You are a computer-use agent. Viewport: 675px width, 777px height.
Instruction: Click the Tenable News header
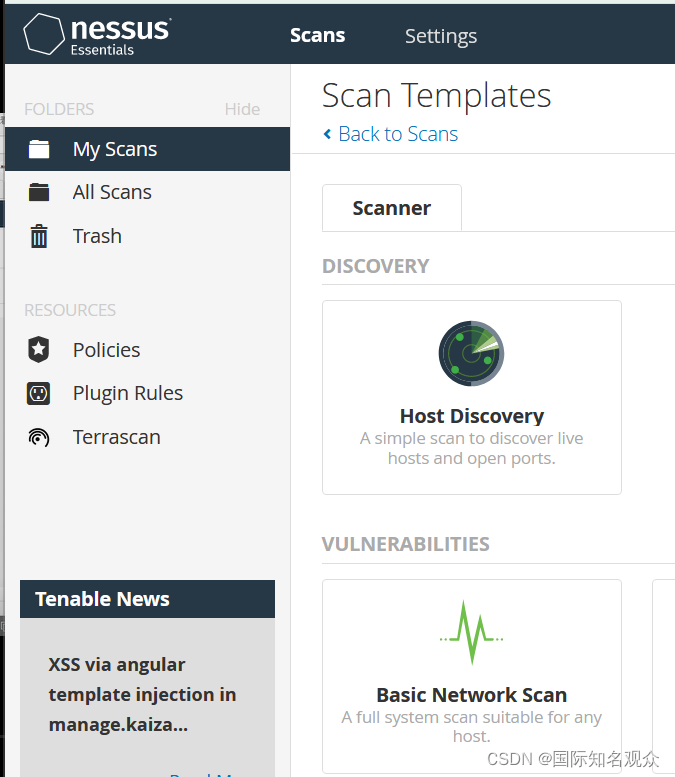147,599
